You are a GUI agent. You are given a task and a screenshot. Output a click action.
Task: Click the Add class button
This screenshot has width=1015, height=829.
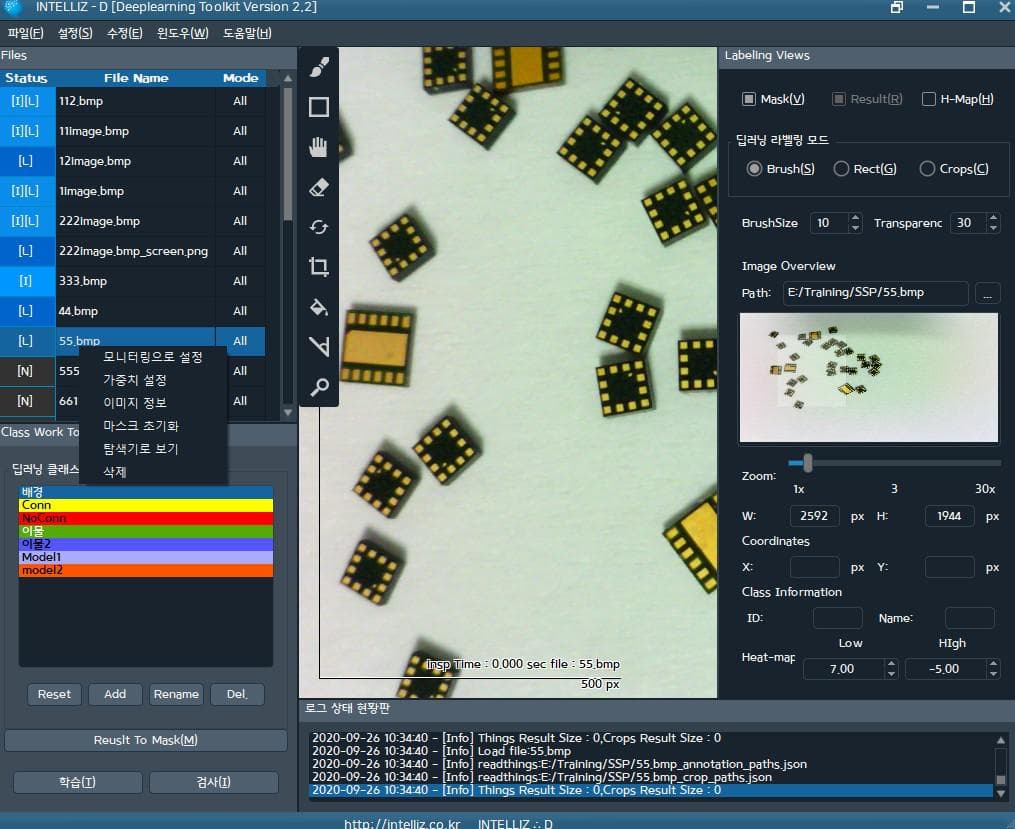(115, 694)
